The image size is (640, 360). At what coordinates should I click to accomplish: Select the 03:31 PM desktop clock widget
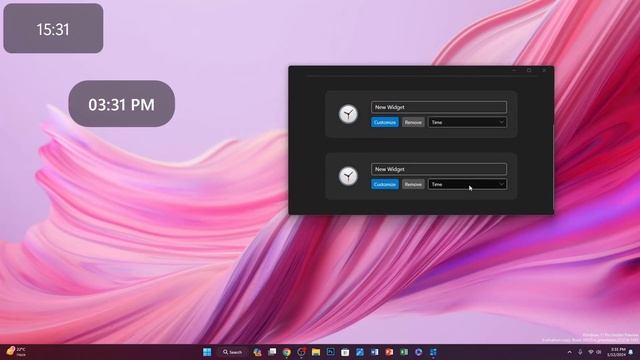(x=122, y=104)
